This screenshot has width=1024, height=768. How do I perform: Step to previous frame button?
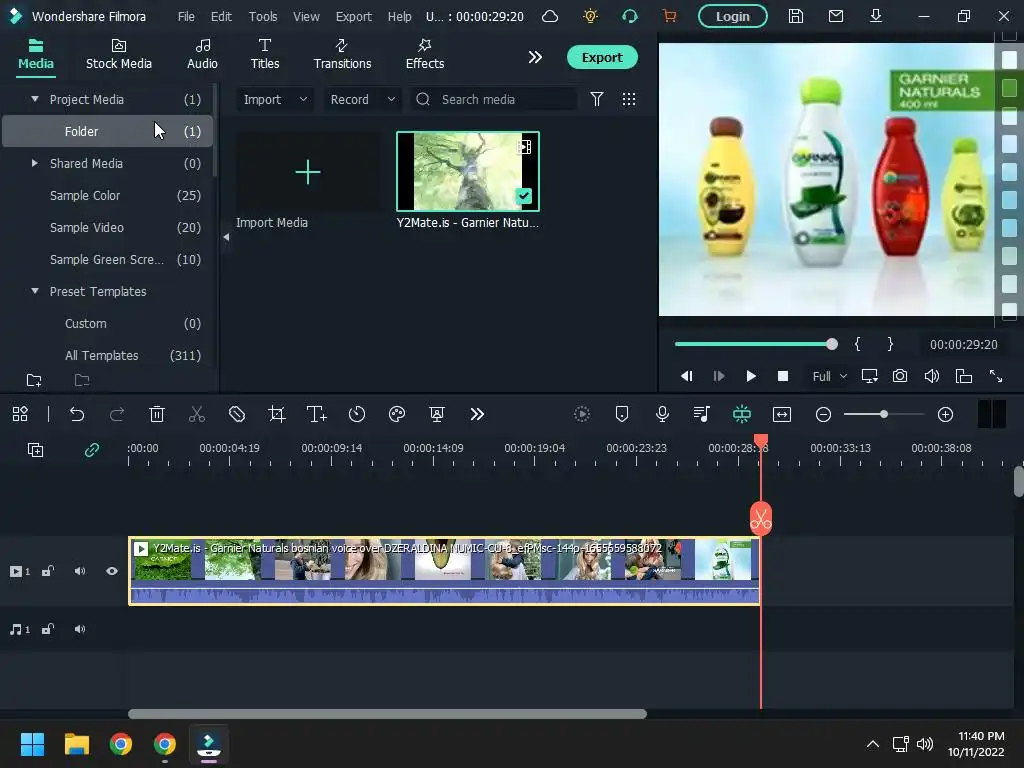[x=686, y=376]
